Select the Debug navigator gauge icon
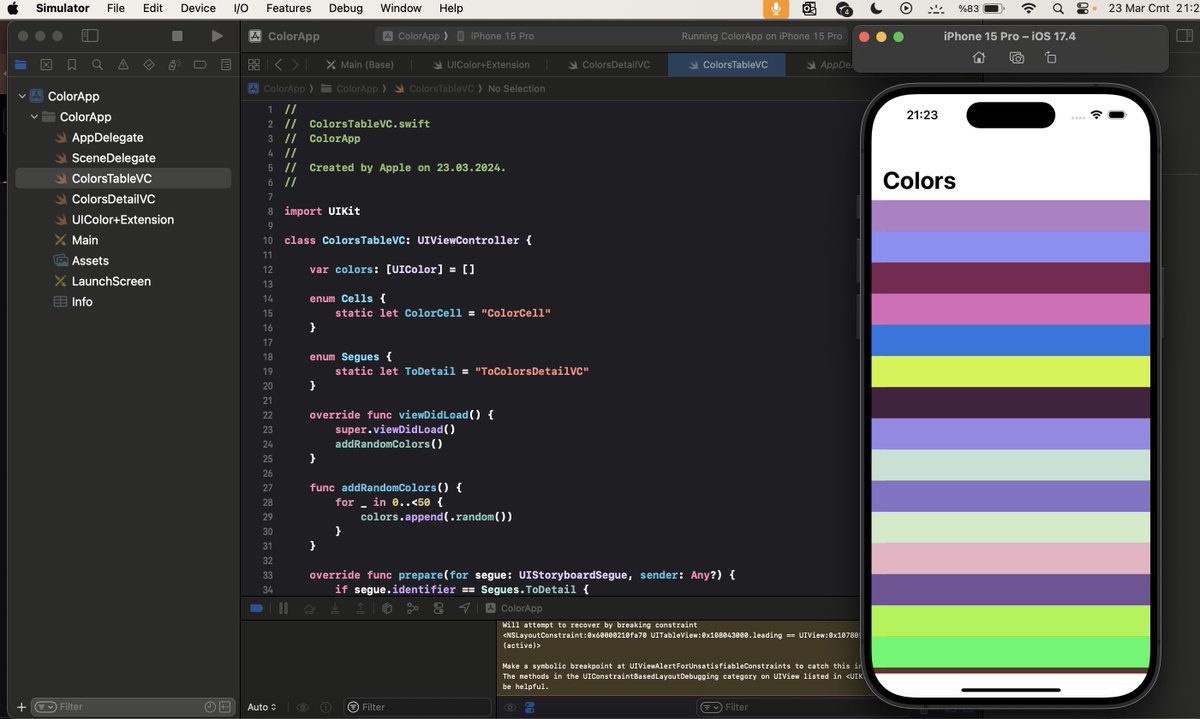This screenshot has height=719, width=1200. (x=174, y=63)
